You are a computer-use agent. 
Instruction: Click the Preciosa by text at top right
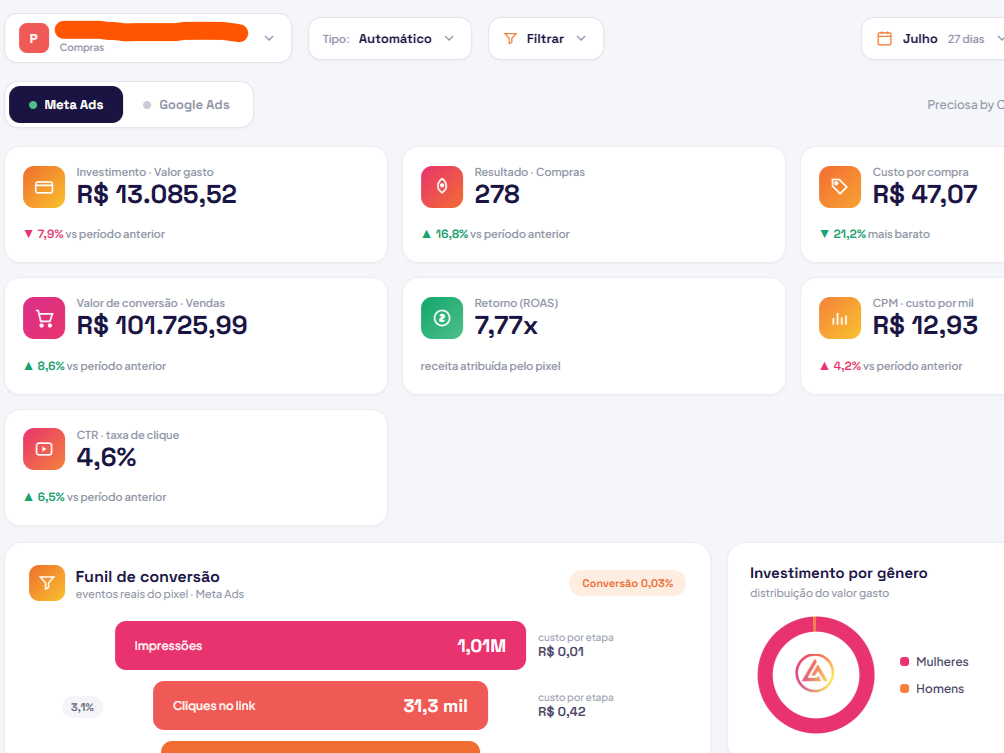[x=966, y=104]
